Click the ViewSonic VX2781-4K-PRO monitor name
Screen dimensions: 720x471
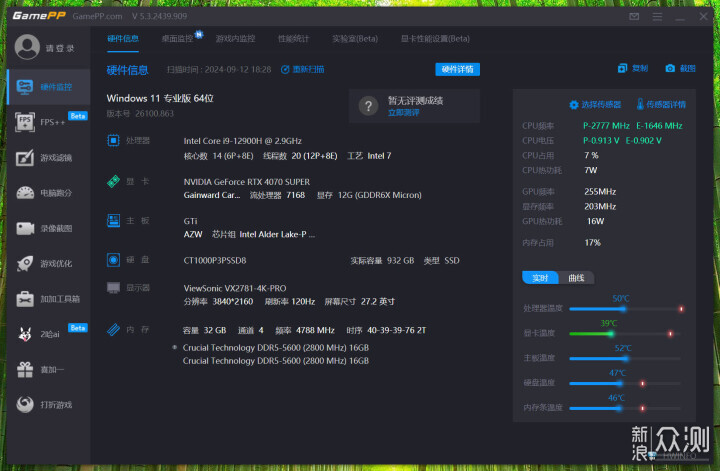click(x=235, y=288)
